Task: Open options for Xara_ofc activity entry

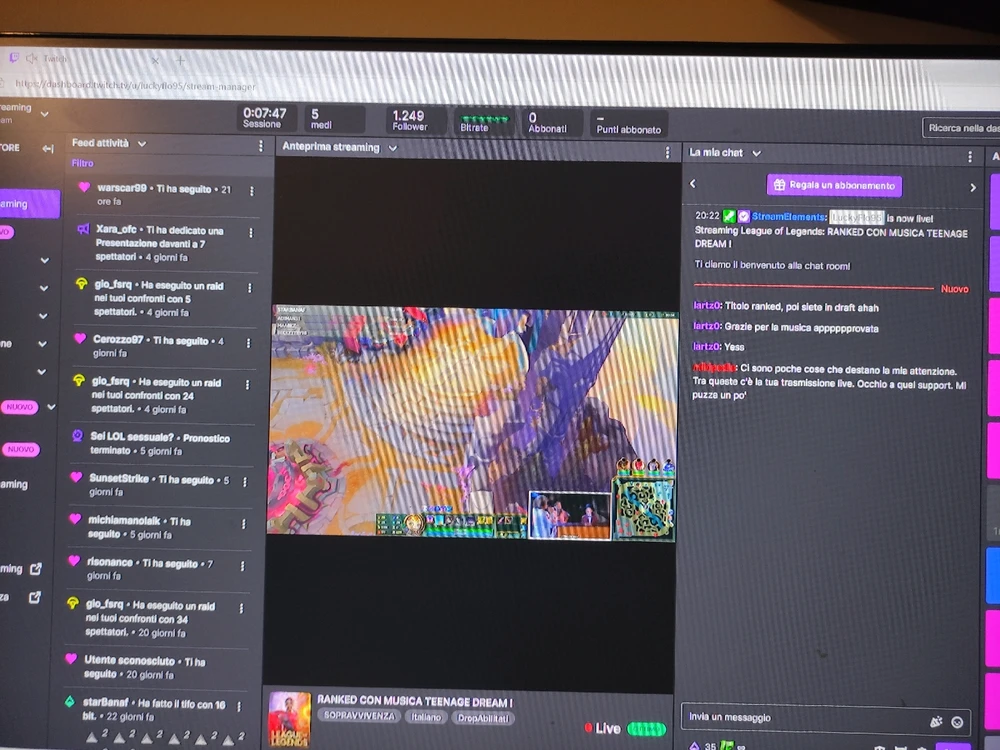Action: coord(250,232)
